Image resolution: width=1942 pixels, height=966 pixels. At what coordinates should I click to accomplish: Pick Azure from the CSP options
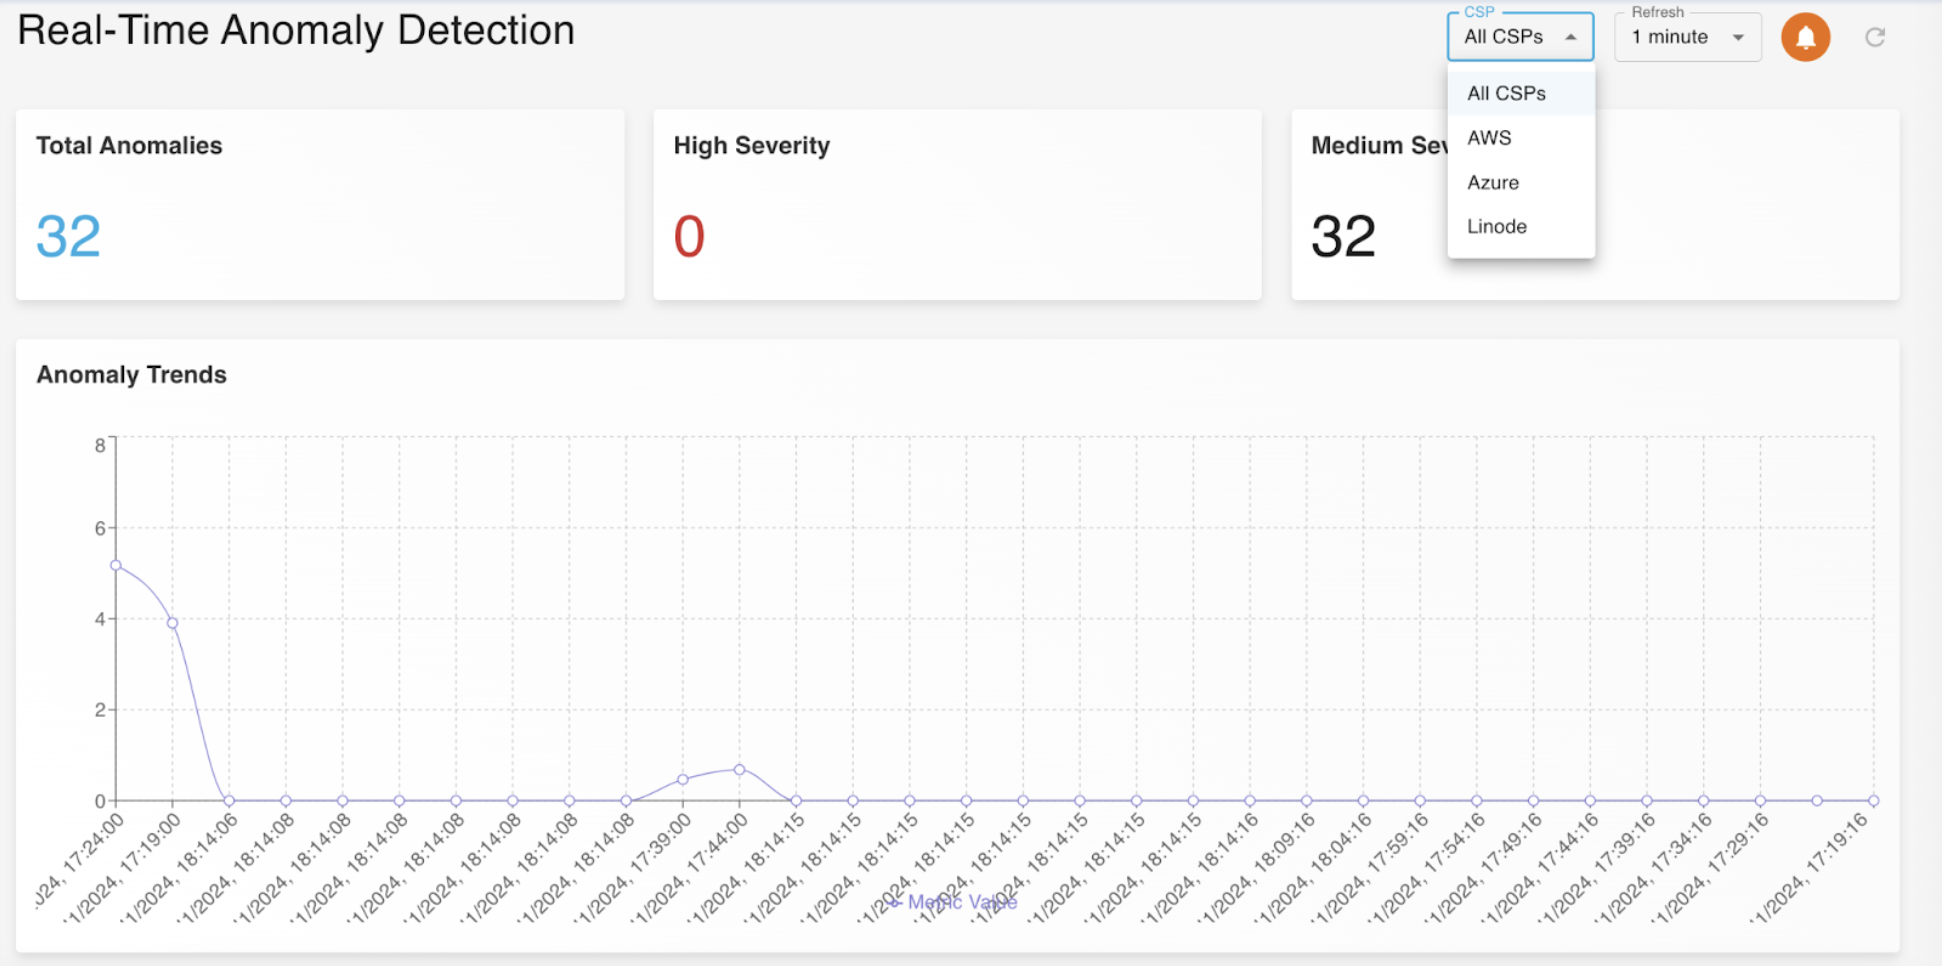click(x=1493, y=182)
